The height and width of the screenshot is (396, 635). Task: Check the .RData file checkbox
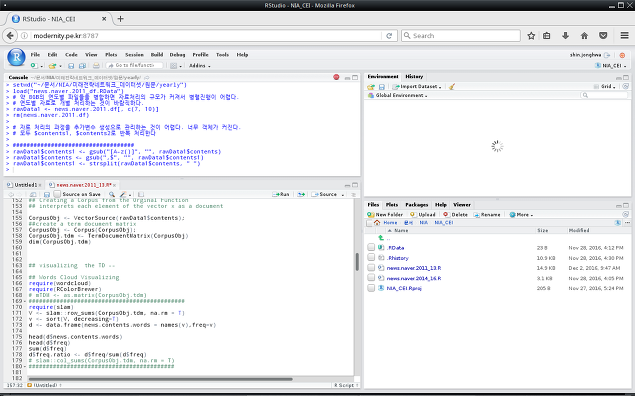click(371, 247)
